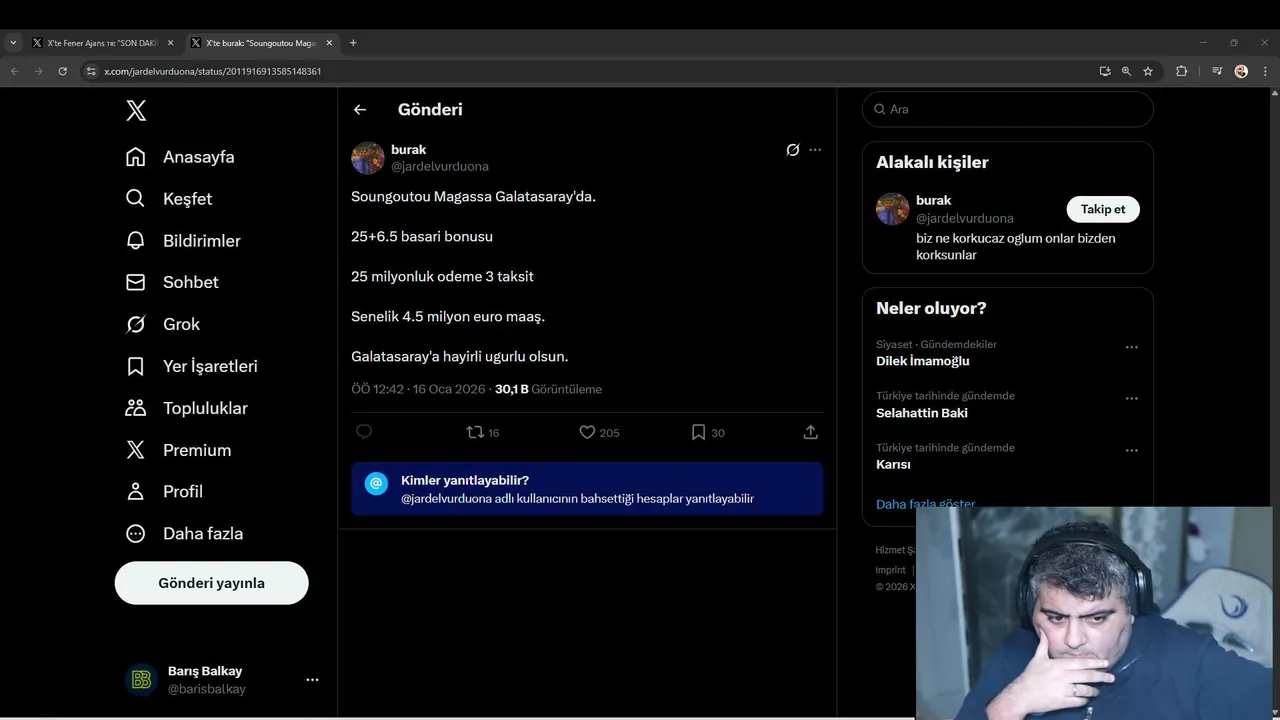Viewport: 1280px width, 720px height.
Task: Click Imprint footer link
Action: pyautogui.click(x=890, y=570)
